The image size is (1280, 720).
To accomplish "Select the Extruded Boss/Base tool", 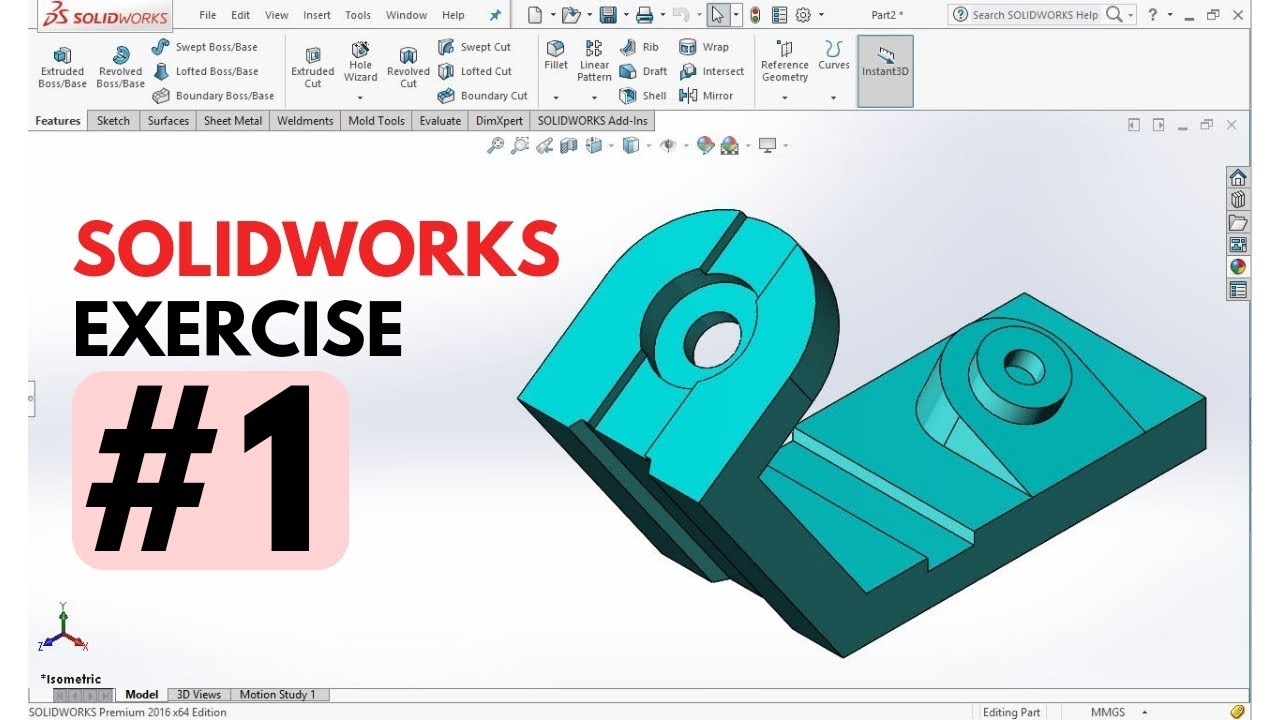I will coord(62,67).
